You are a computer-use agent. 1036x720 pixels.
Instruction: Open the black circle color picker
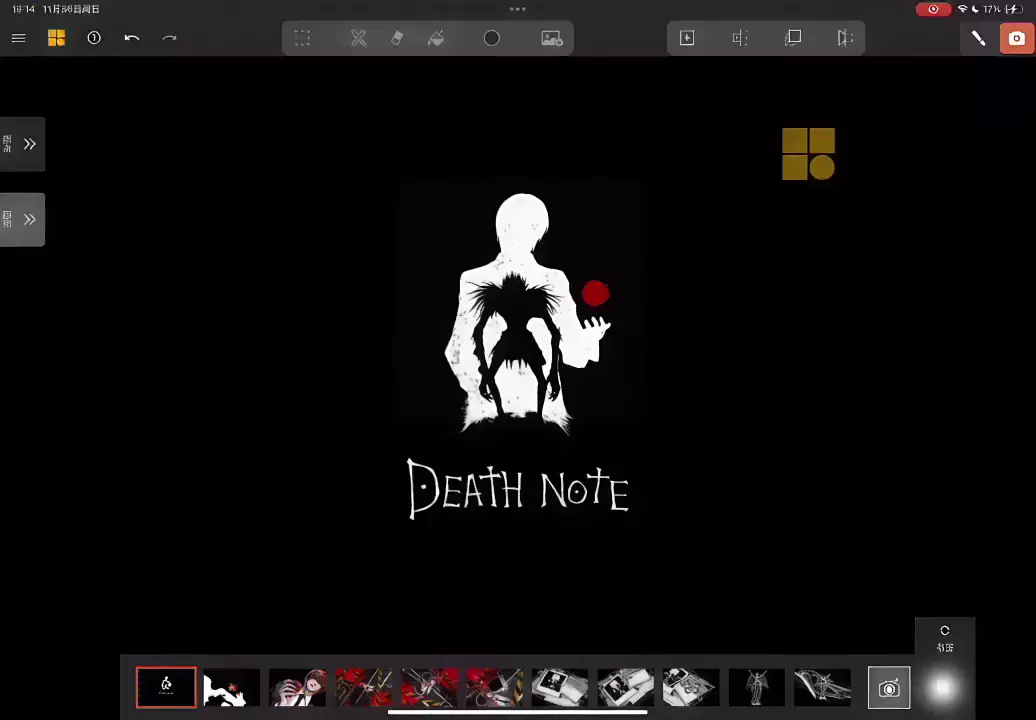click(x=492, y=38)
